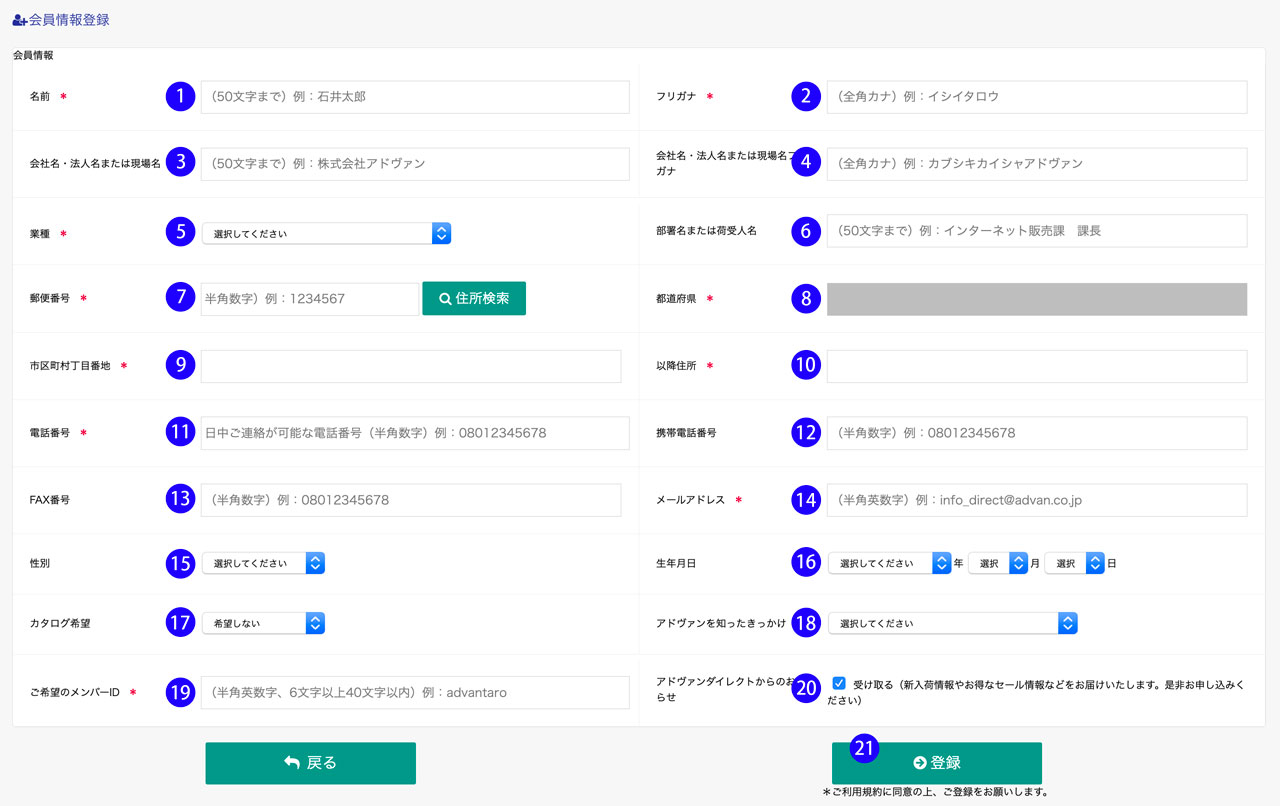Select the メールアドレス email field
Screen dimensions: 1280x806
[x=1037, y=500]
